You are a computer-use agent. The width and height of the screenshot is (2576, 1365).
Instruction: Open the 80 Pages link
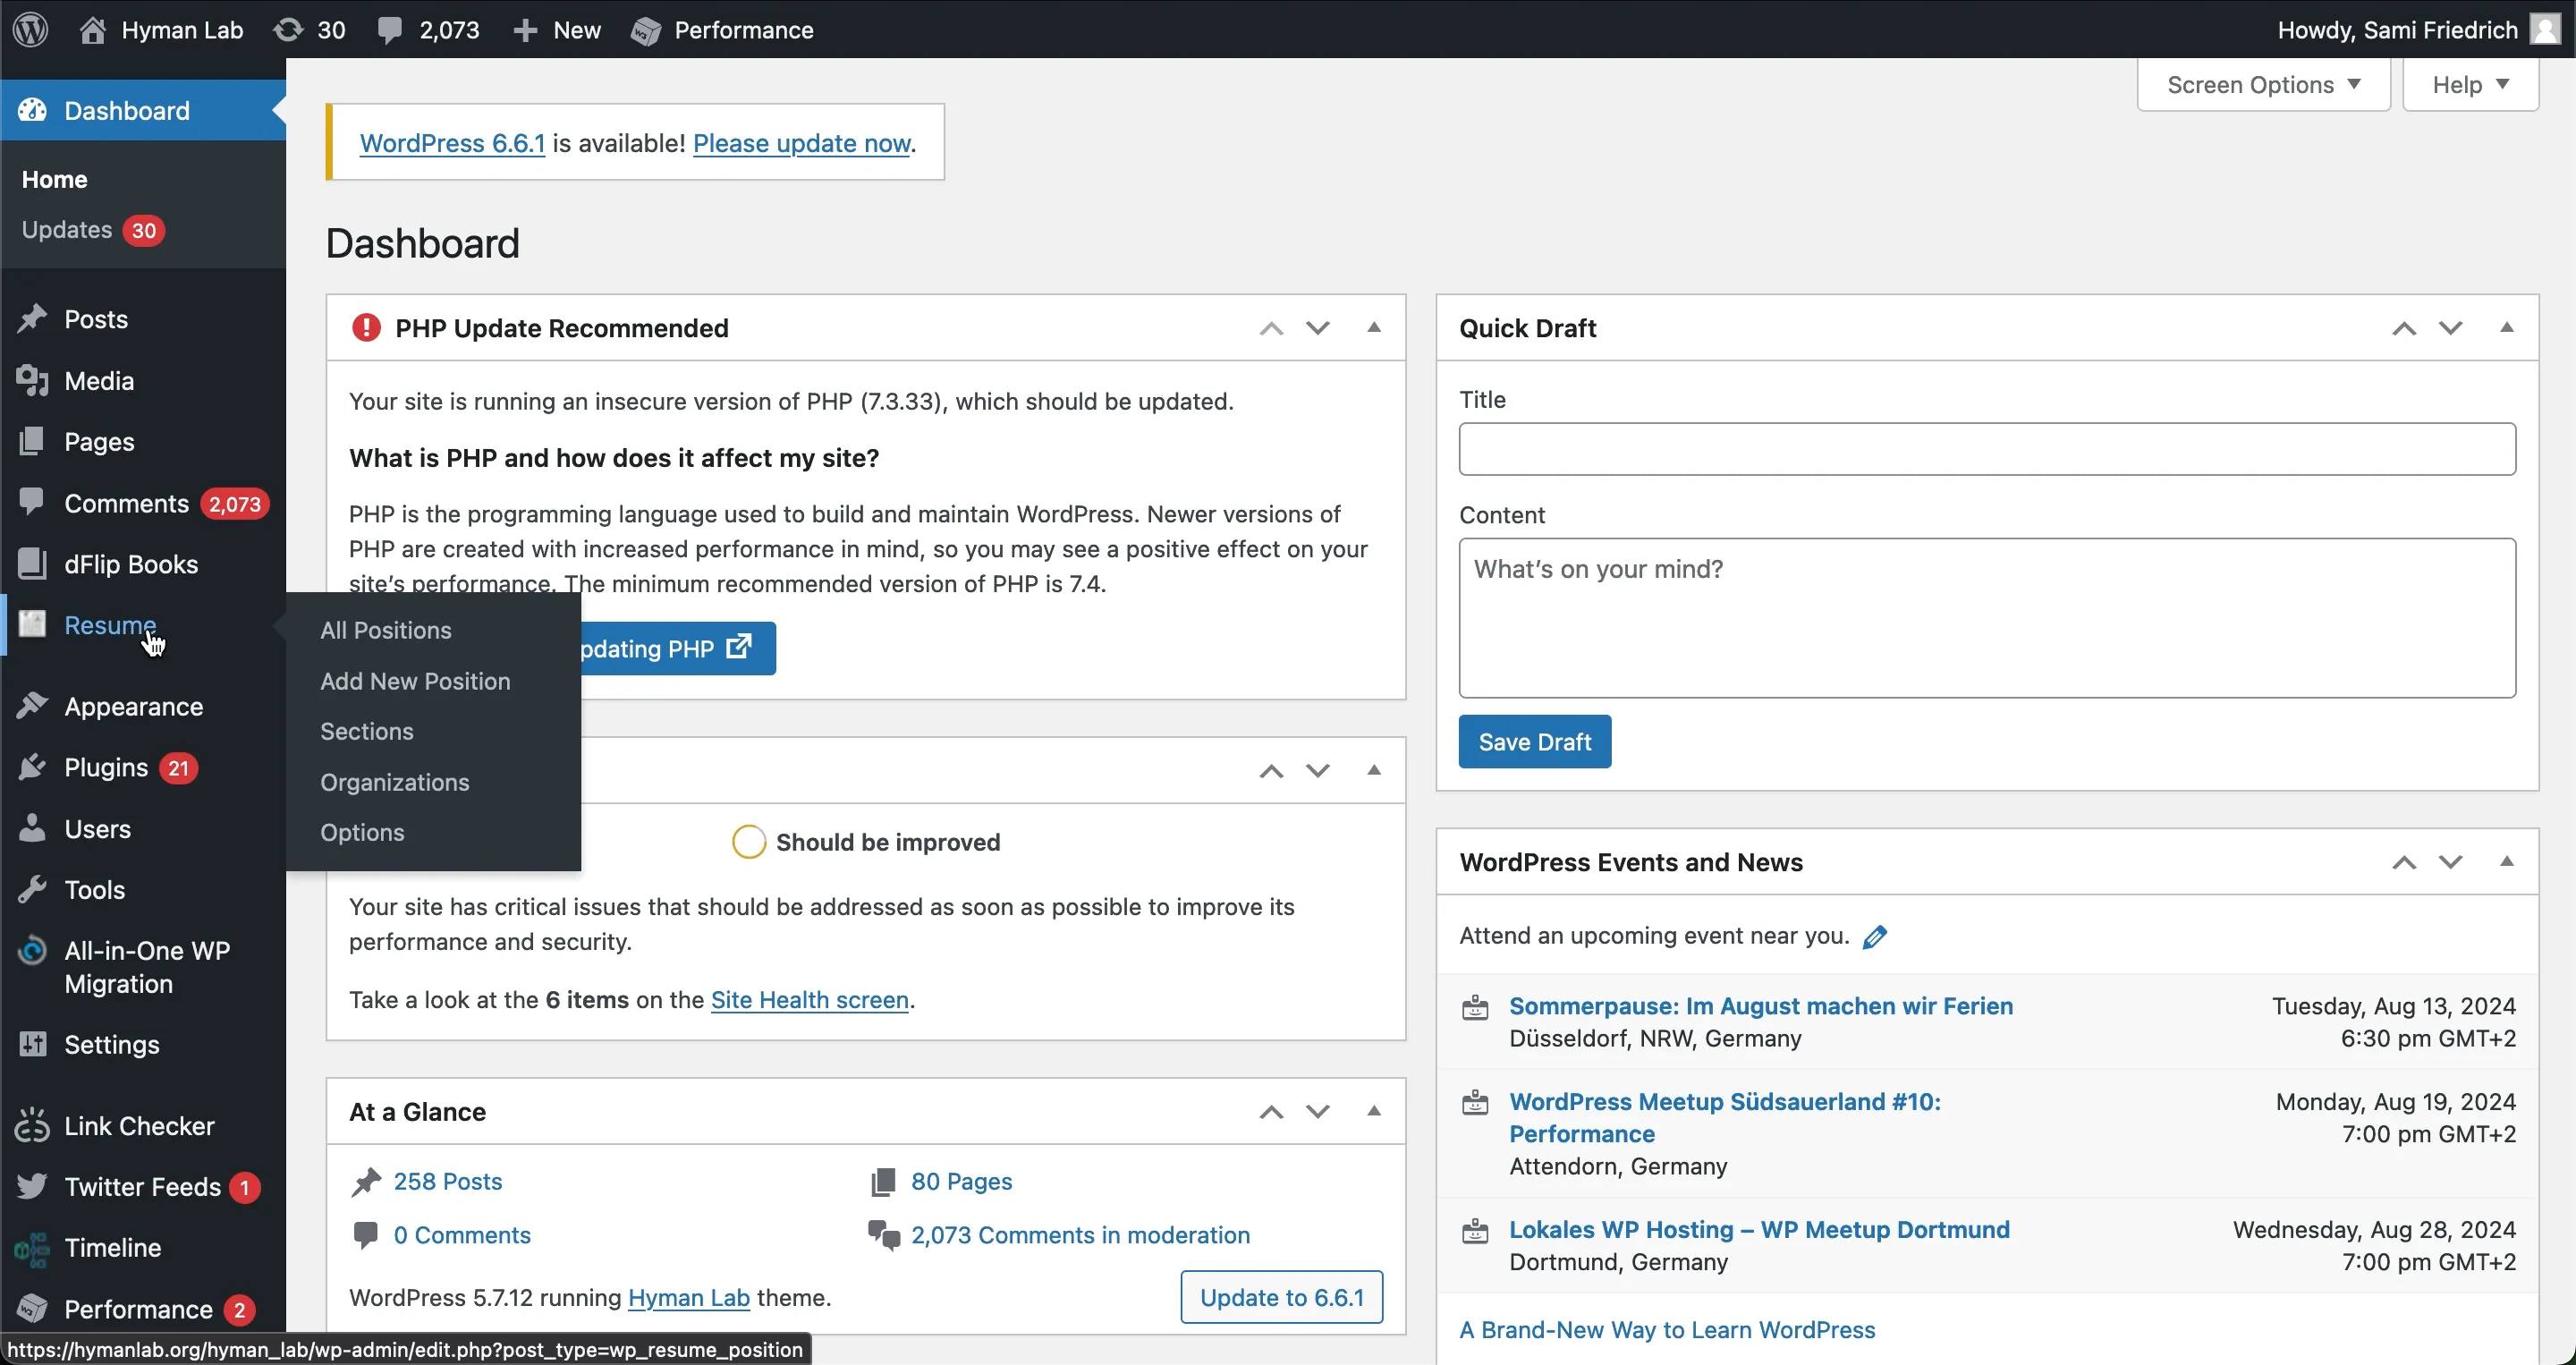click(x=962, y=1181)
